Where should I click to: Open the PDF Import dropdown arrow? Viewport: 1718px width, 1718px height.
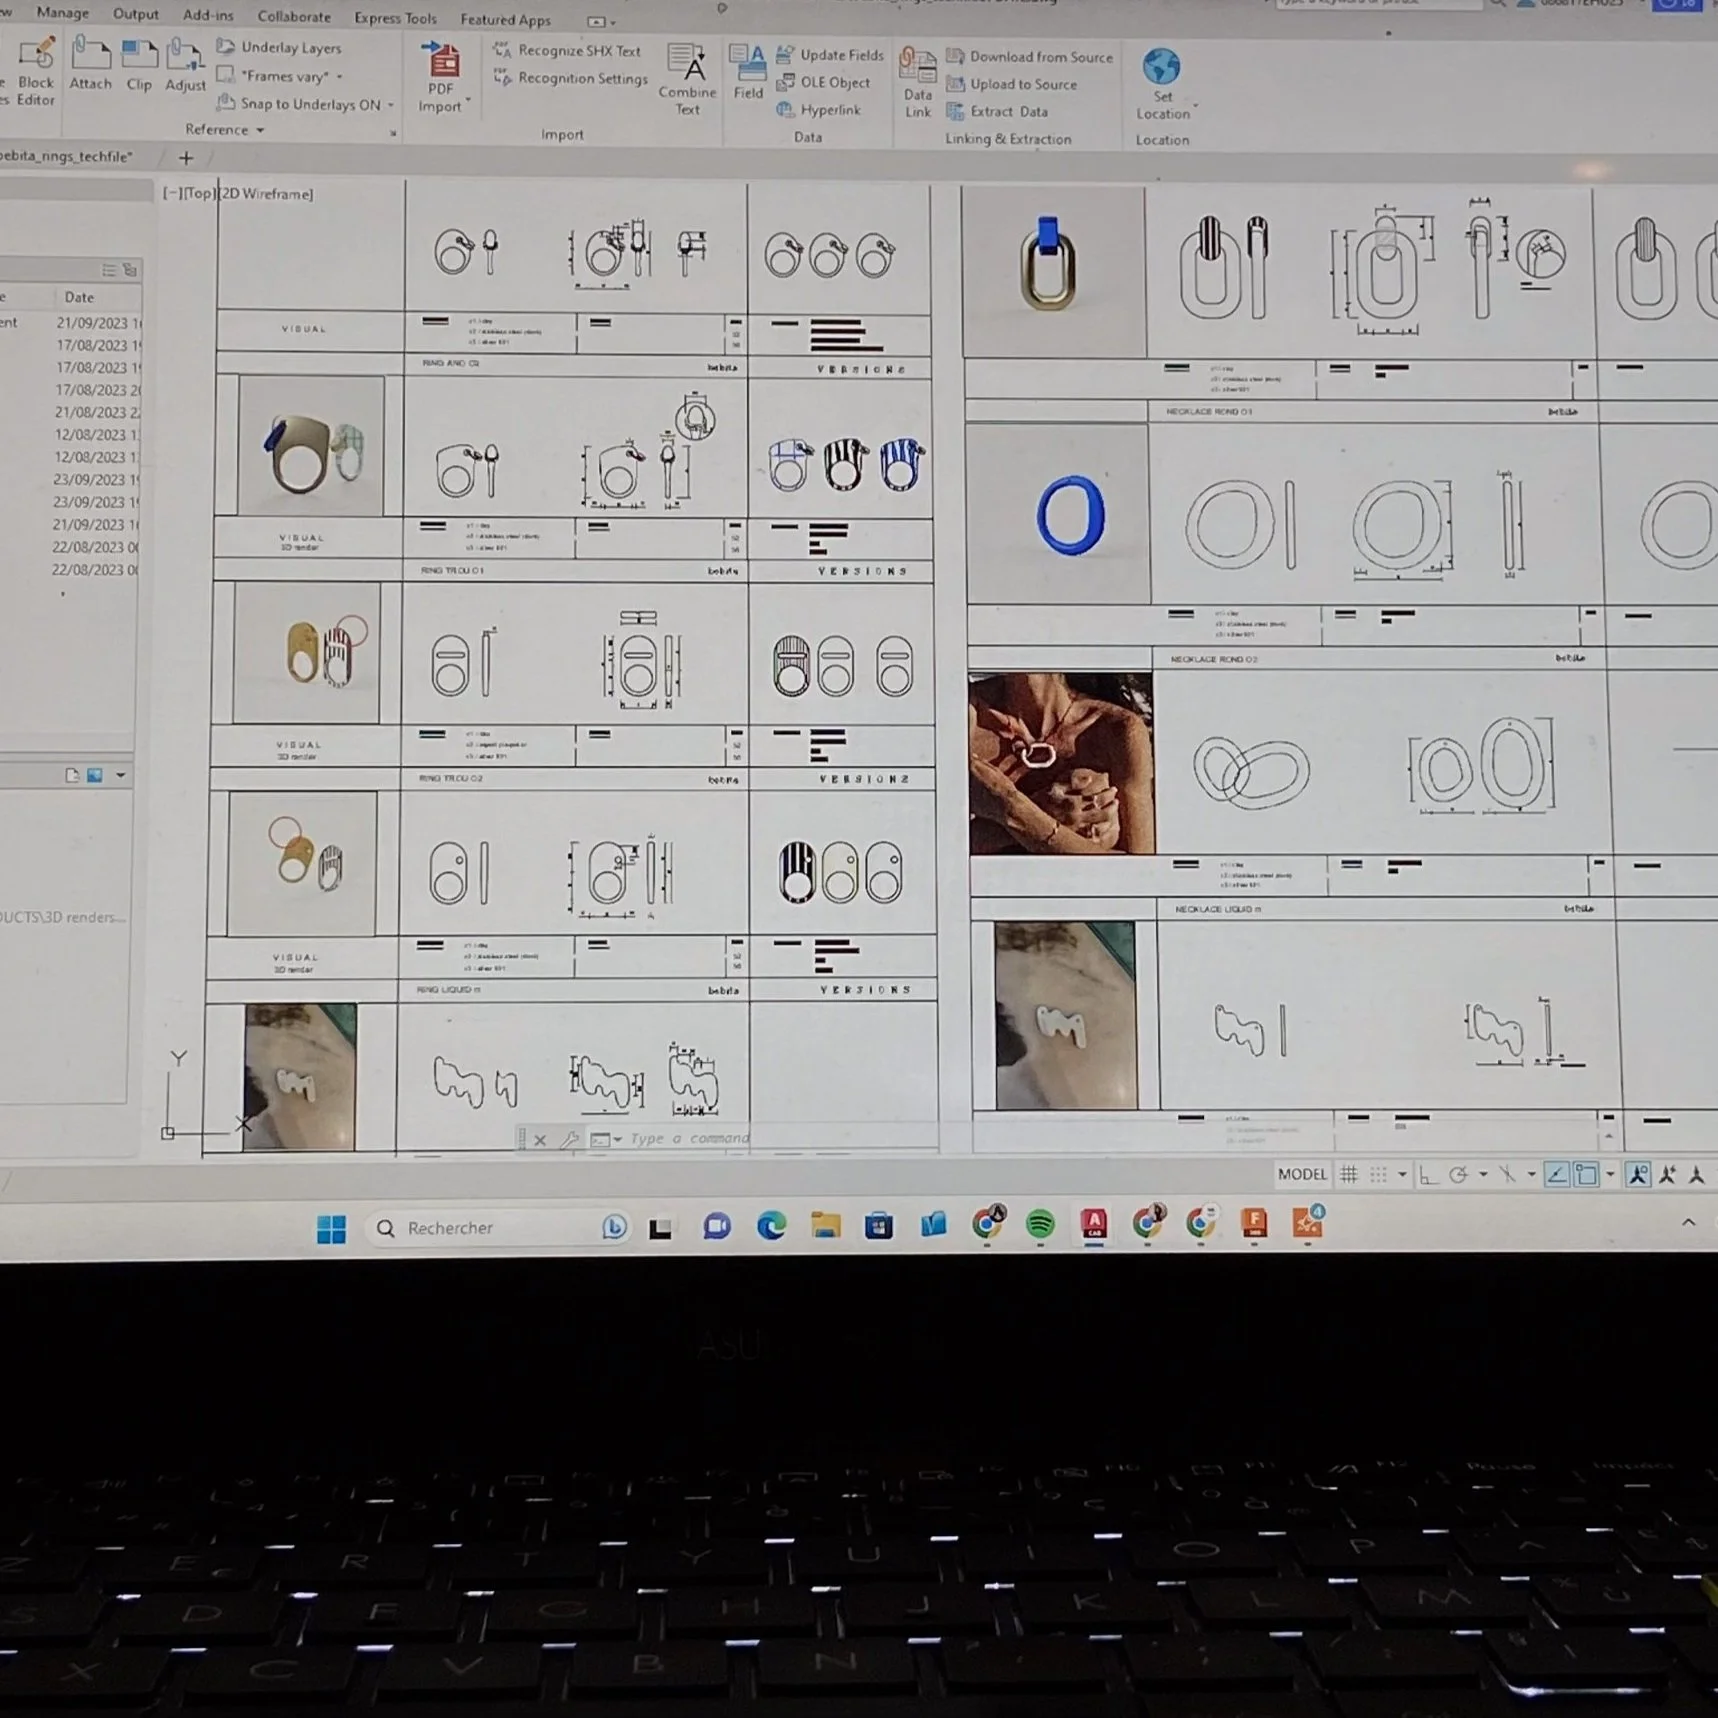coord(467,102)
